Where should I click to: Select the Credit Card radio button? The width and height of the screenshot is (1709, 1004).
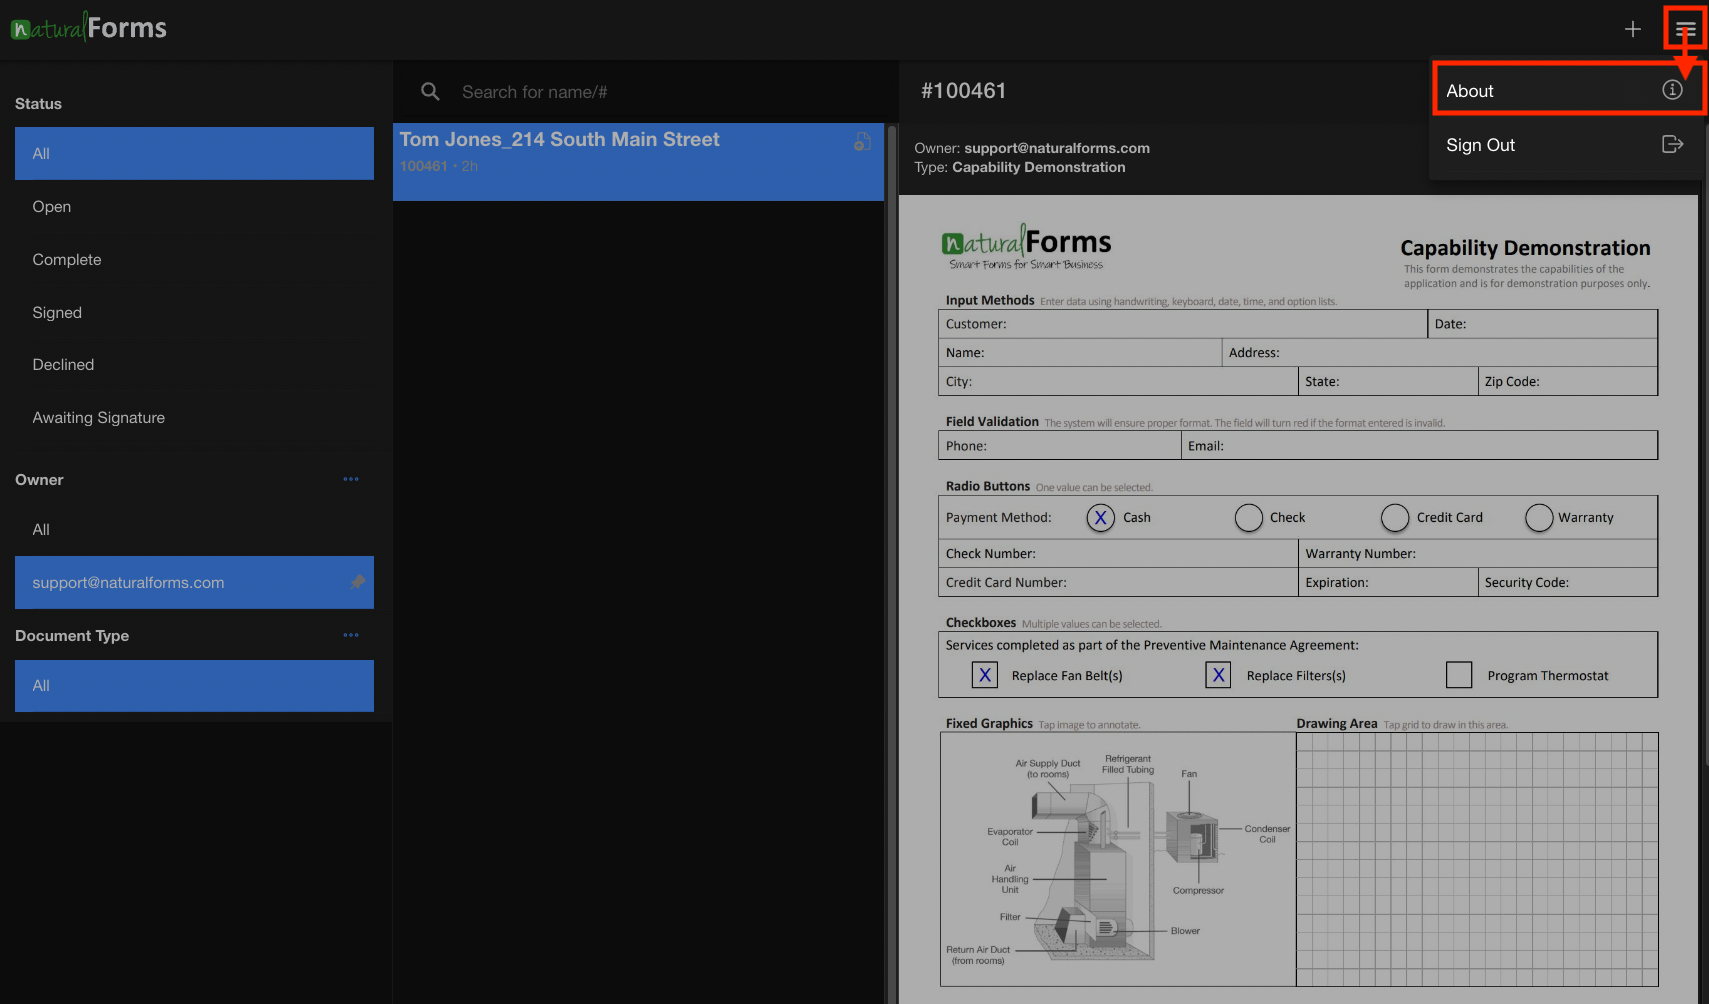tap(1395, 517)
